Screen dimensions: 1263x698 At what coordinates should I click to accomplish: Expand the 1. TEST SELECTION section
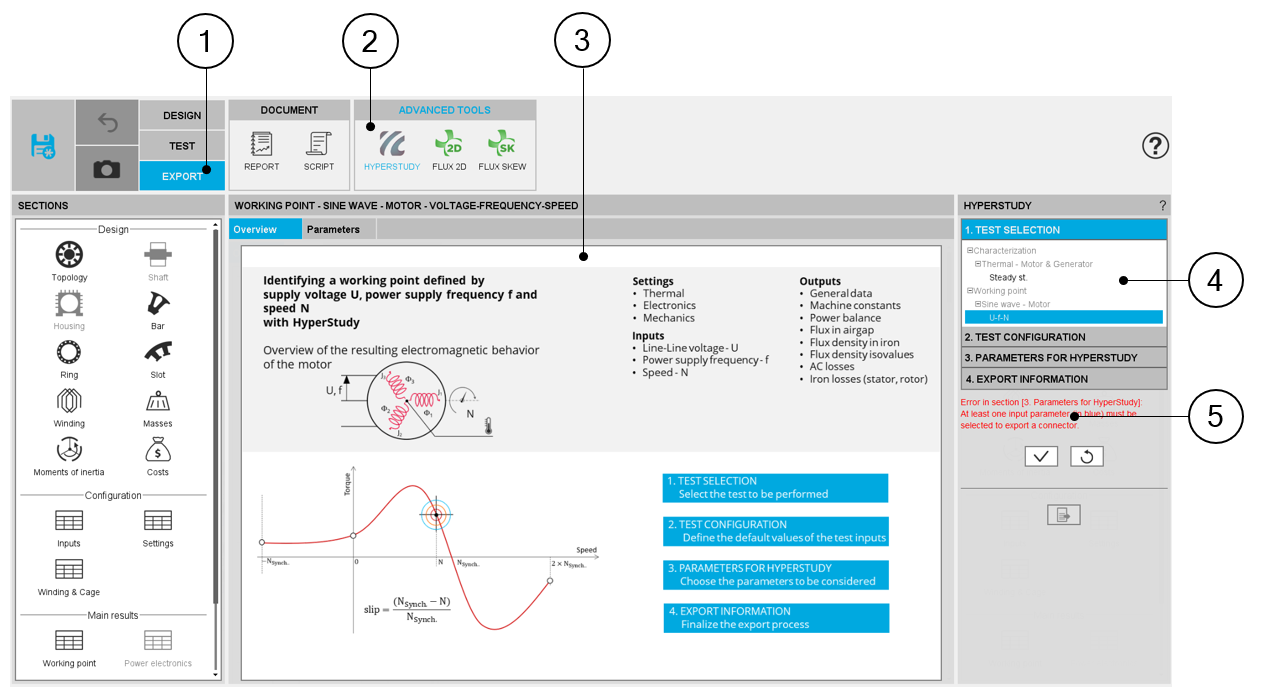(x=1064, y=230)
